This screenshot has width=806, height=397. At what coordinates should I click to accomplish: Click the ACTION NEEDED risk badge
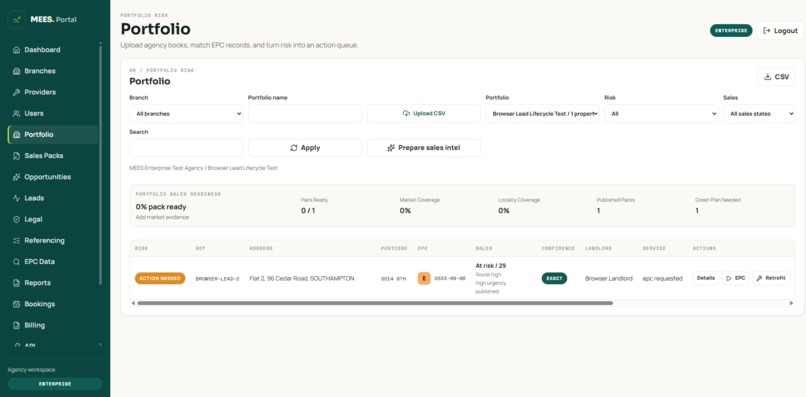(x=160, y=278)
